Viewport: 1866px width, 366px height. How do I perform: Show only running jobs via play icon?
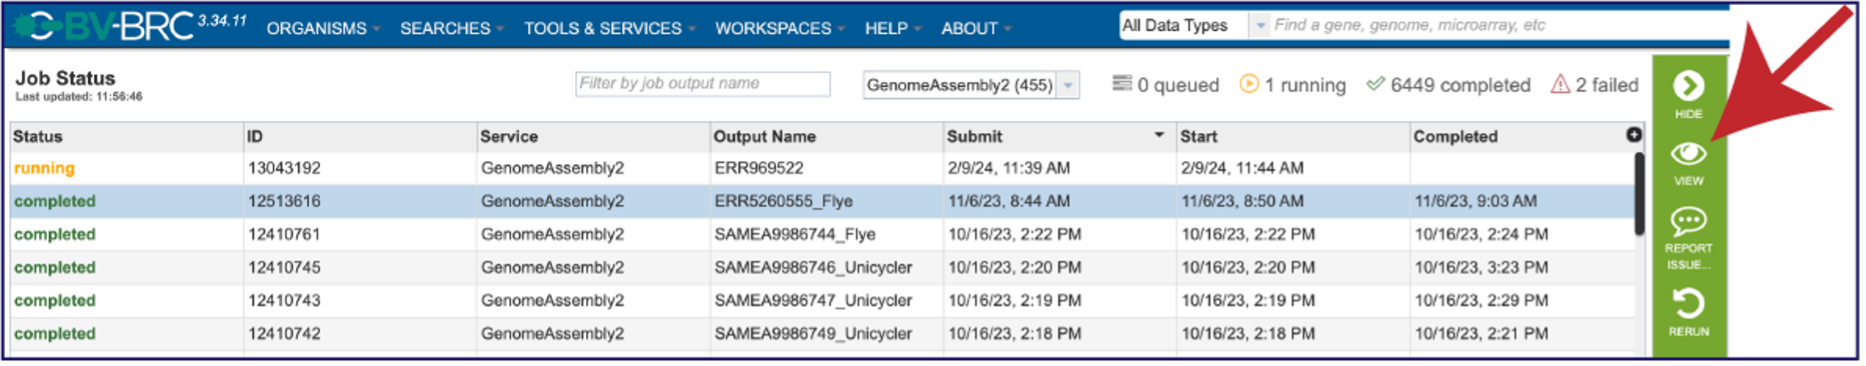coord(1249,84)
